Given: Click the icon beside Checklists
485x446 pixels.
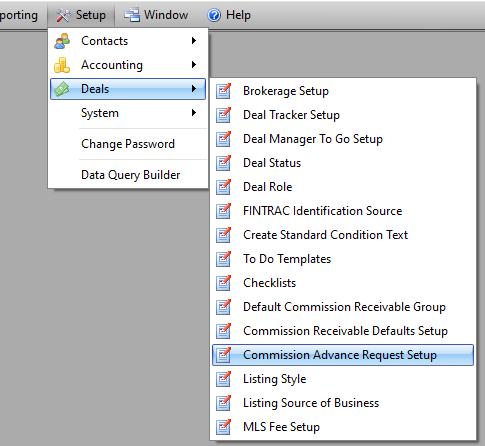Looking at the screenshot, I should click(x=224, y=283).
